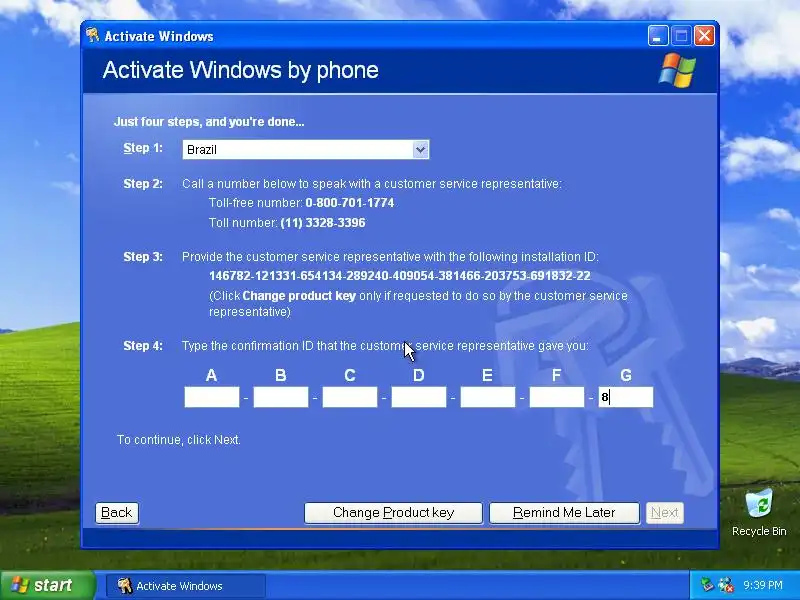Image resolution: width=800 pixels, height=600 pixels.
Task: Click the toll number (11) 3328-3396
Action: tap(323, 223)
